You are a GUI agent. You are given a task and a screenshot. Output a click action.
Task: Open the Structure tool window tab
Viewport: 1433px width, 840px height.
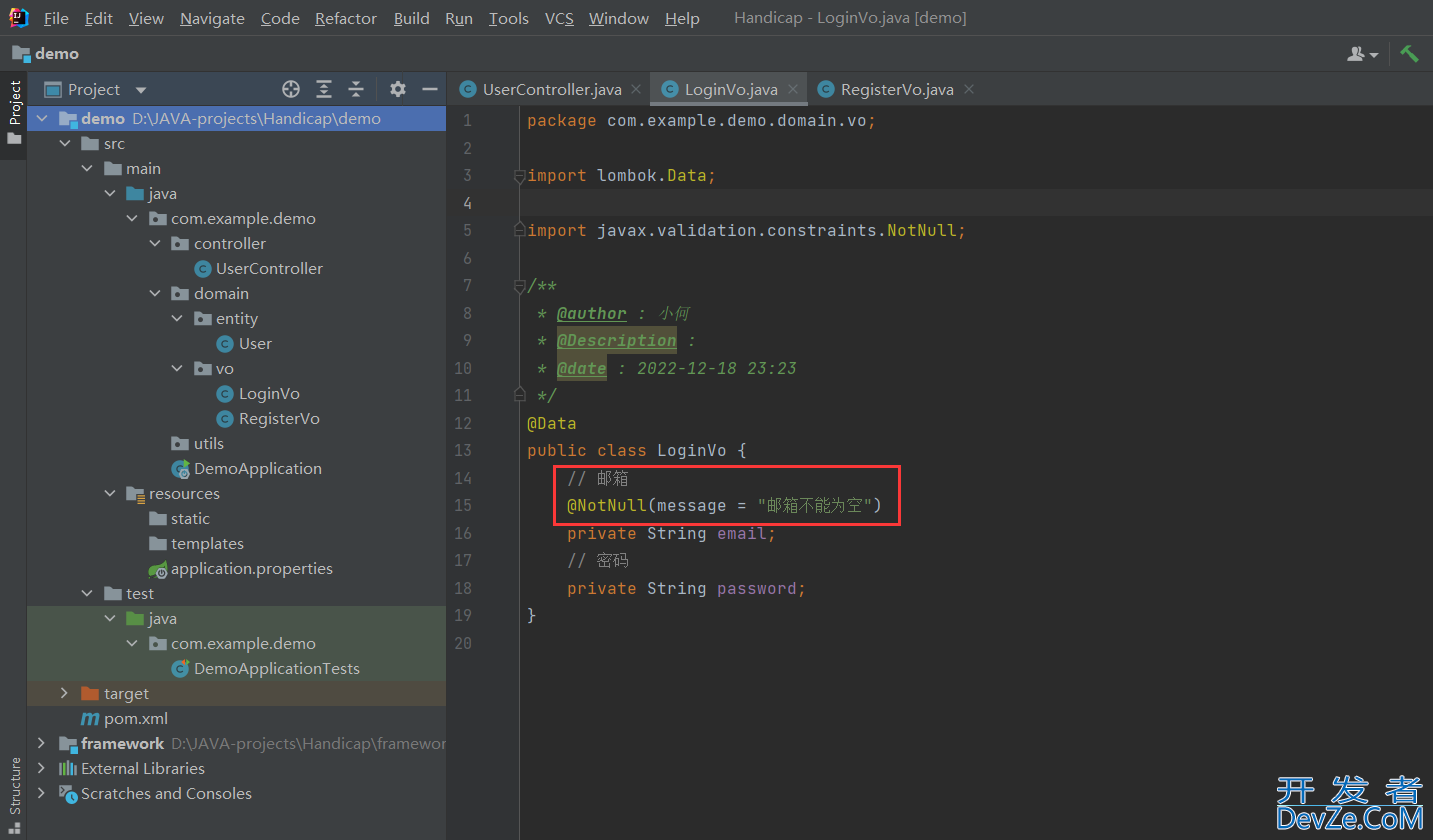[15, 785]
